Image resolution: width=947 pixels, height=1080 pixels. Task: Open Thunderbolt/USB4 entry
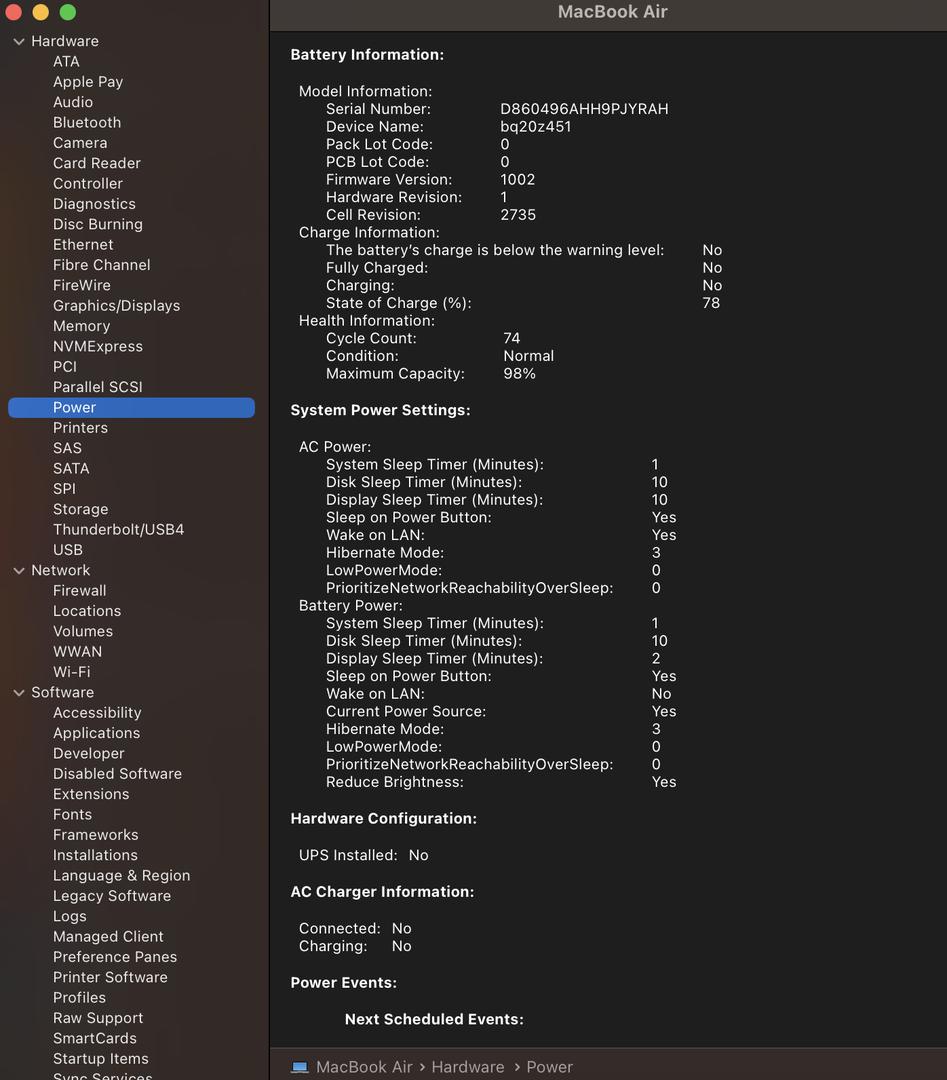[x=118, y=530]
